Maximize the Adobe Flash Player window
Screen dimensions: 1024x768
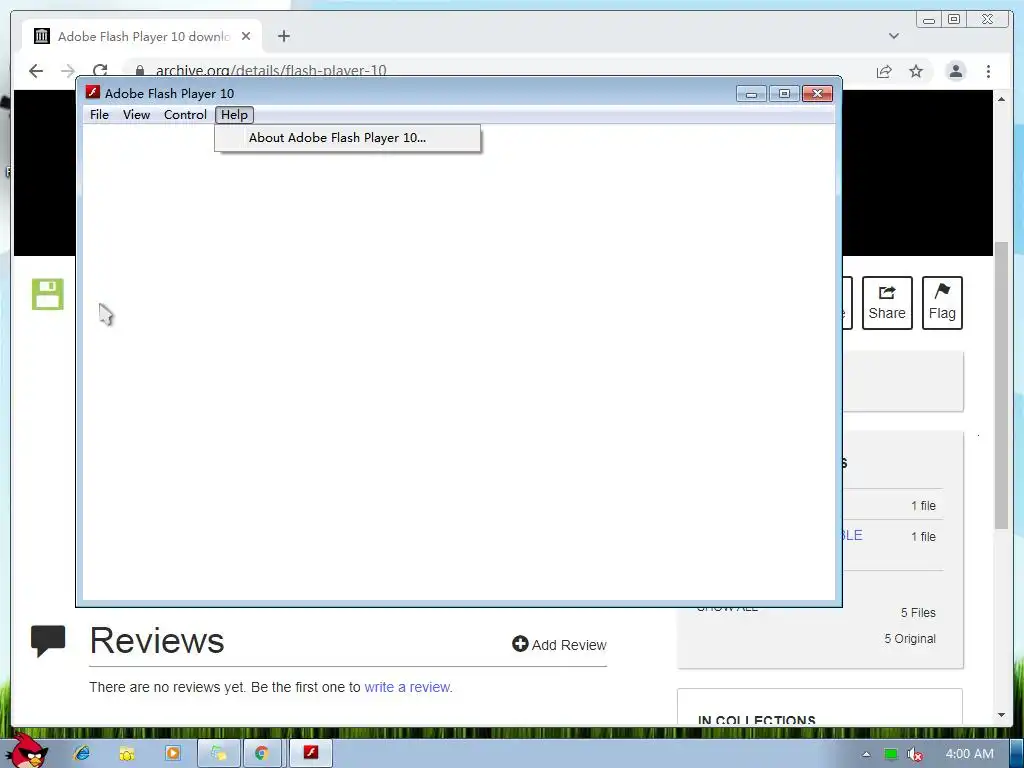pos(784,94)
